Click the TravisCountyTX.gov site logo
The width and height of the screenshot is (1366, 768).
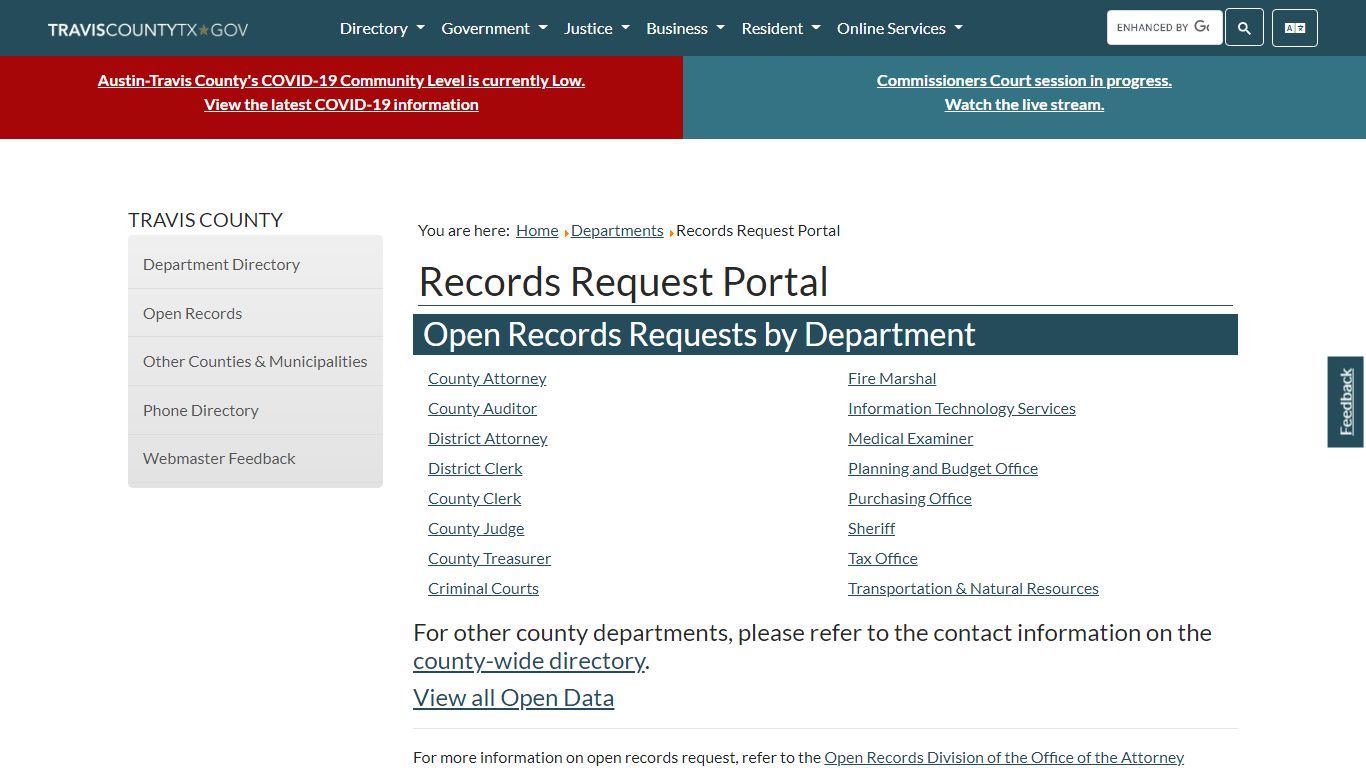coord(148,29)
